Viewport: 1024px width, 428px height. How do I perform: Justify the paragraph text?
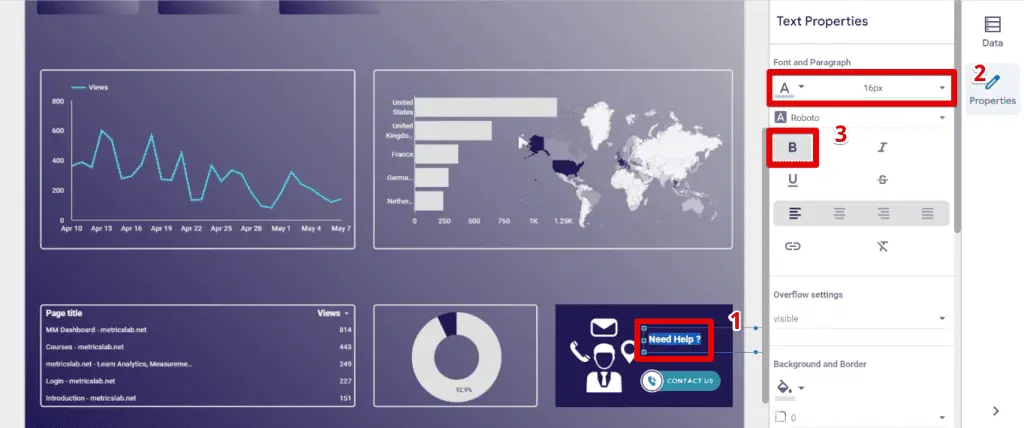[927, 212]
